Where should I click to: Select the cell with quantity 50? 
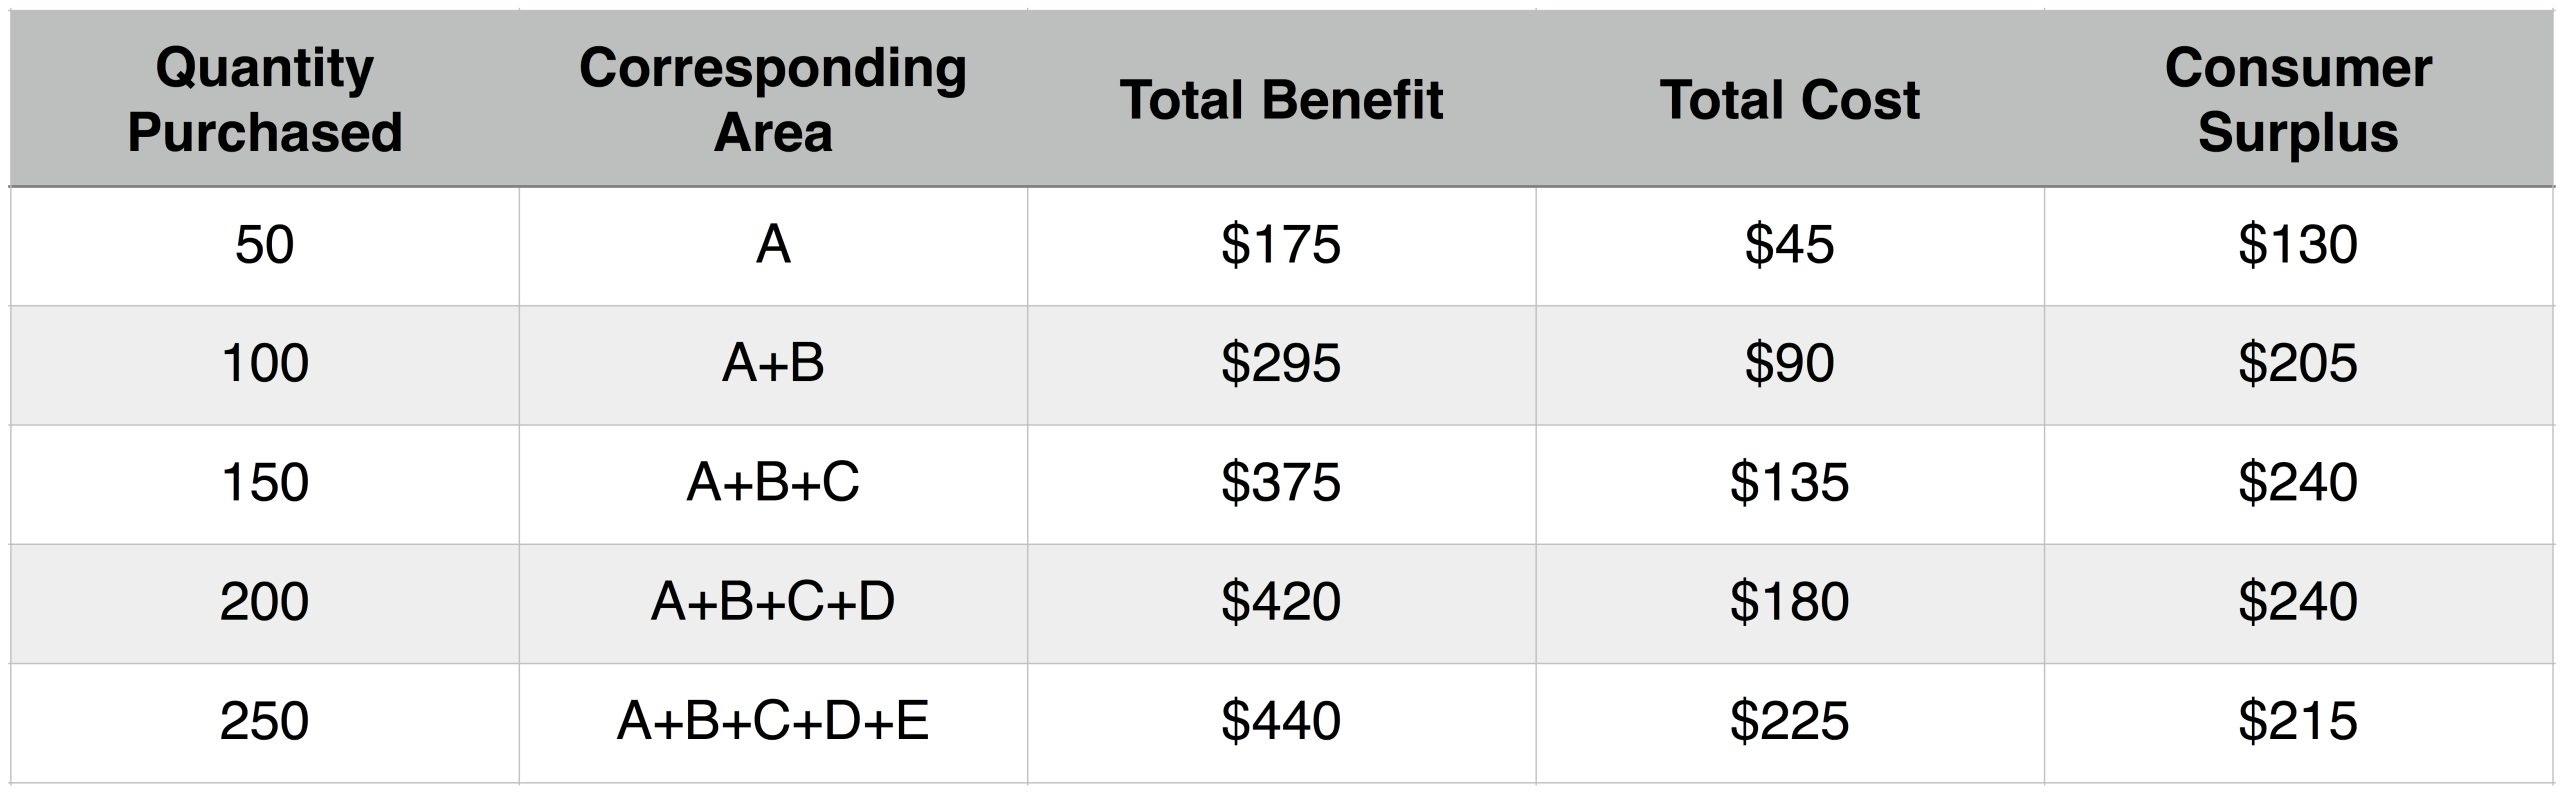[x=265, y=246]
